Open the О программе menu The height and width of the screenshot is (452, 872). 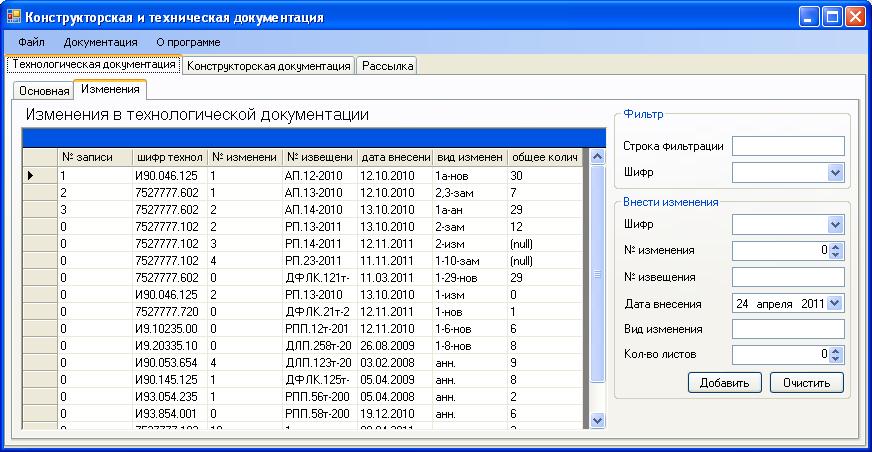coord(188,42)
